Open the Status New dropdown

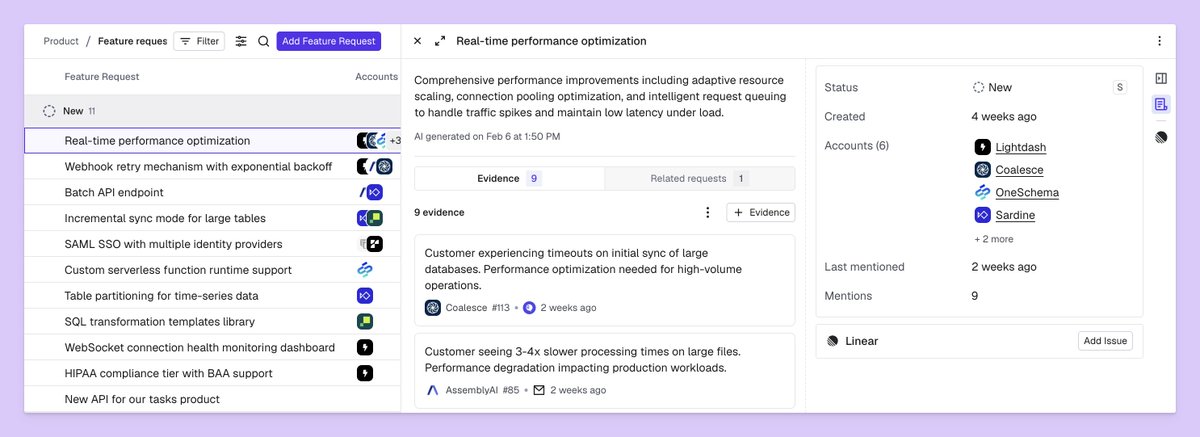(993, 88)
